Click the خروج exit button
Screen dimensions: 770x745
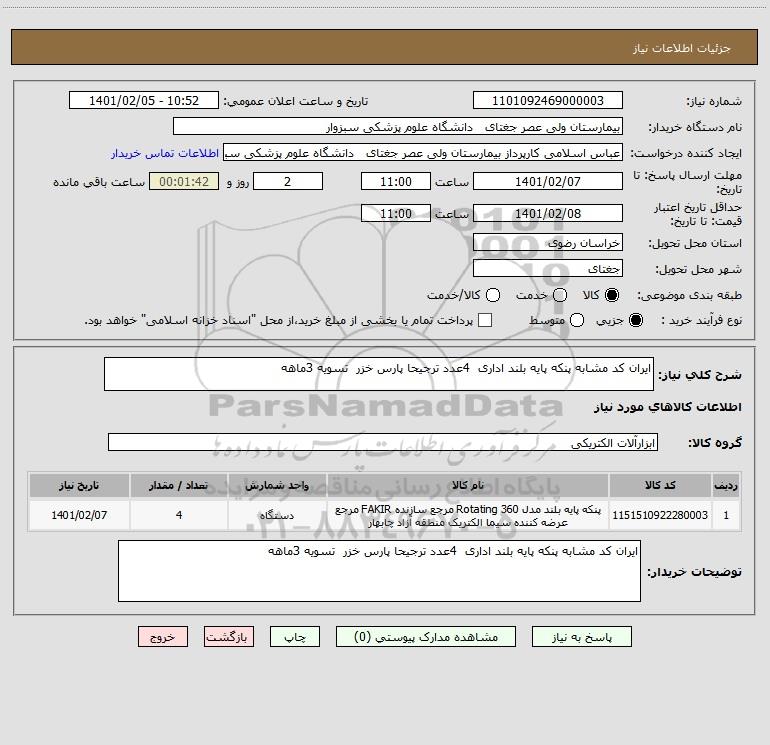[163, 637]
